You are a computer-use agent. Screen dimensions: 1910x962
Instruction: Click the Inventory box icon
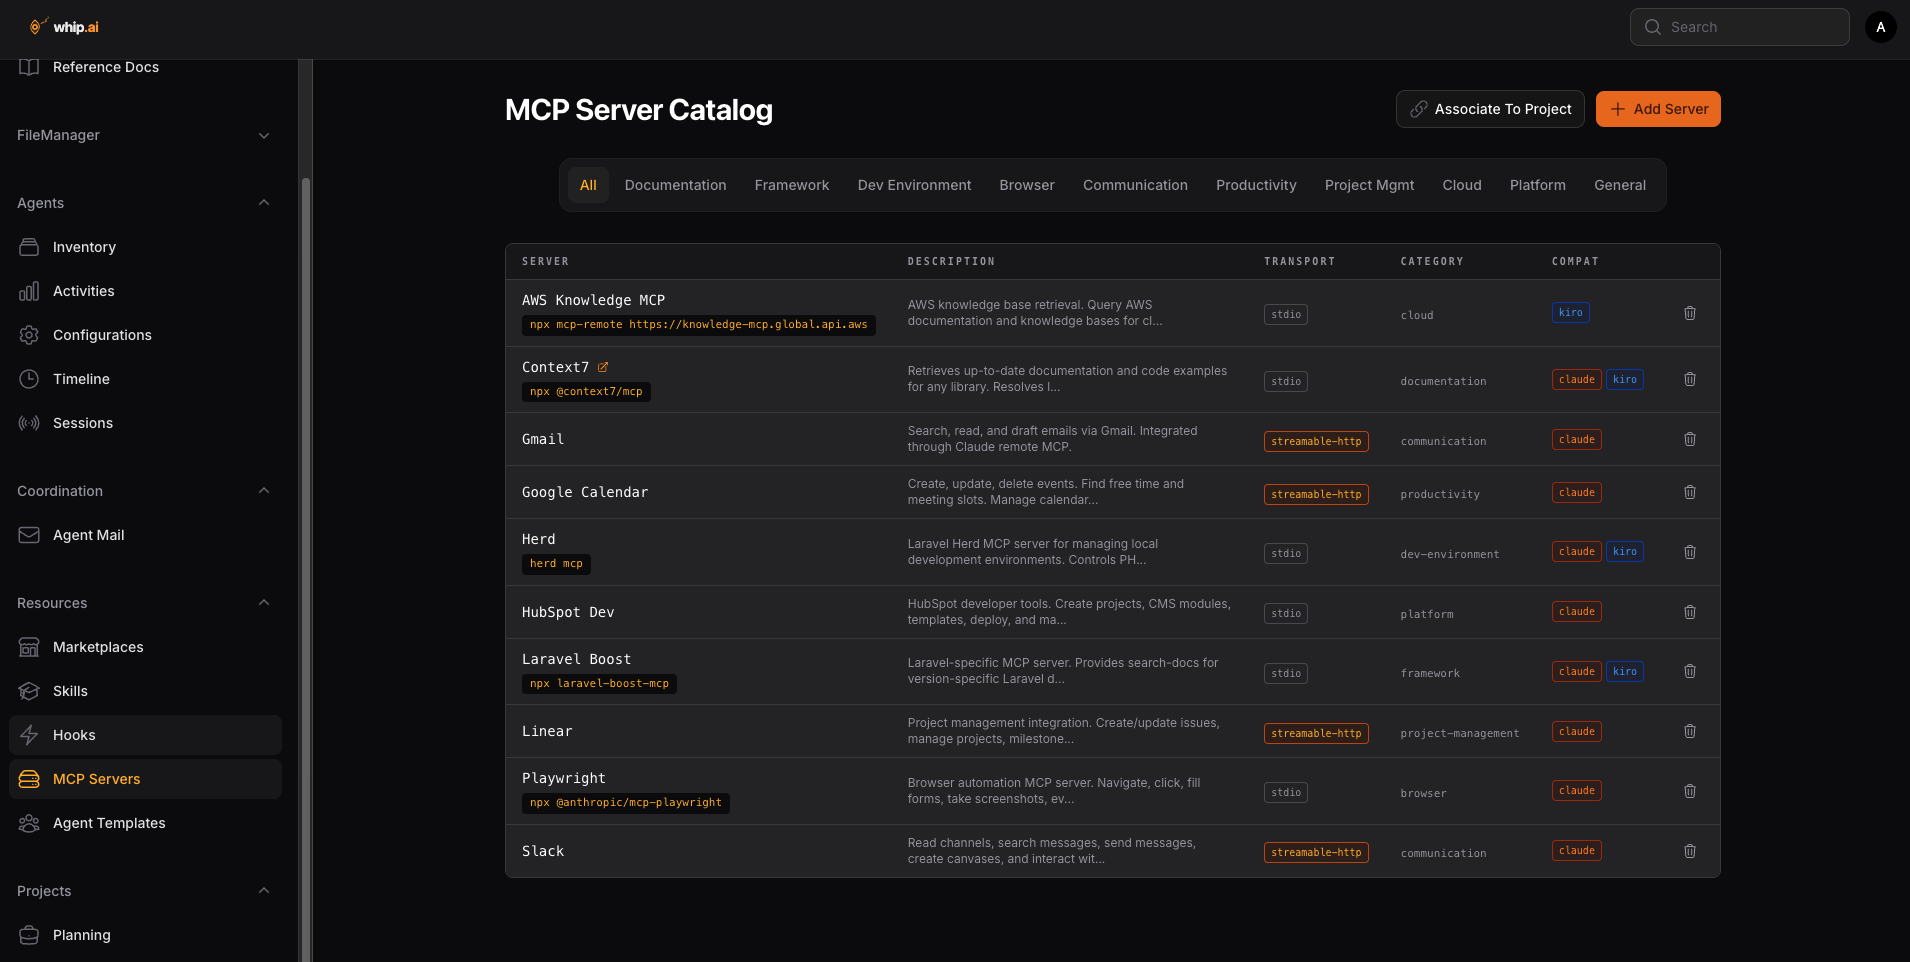pyautogui.click(x=30, y=246)
